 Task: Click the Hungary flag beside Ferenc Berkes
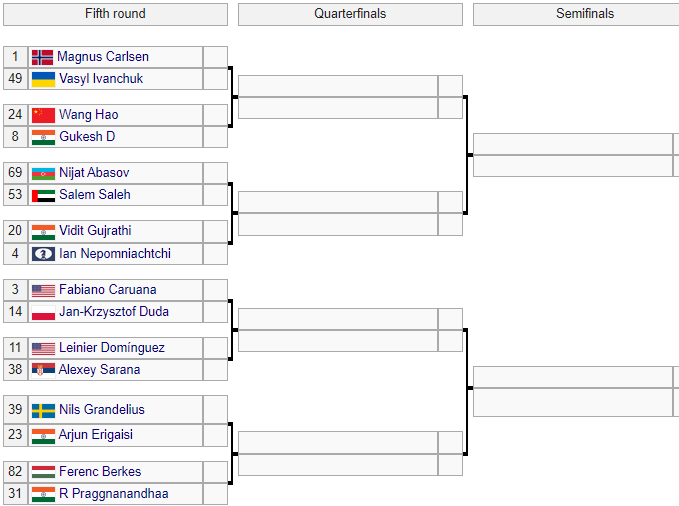click(x=43, y=472)
